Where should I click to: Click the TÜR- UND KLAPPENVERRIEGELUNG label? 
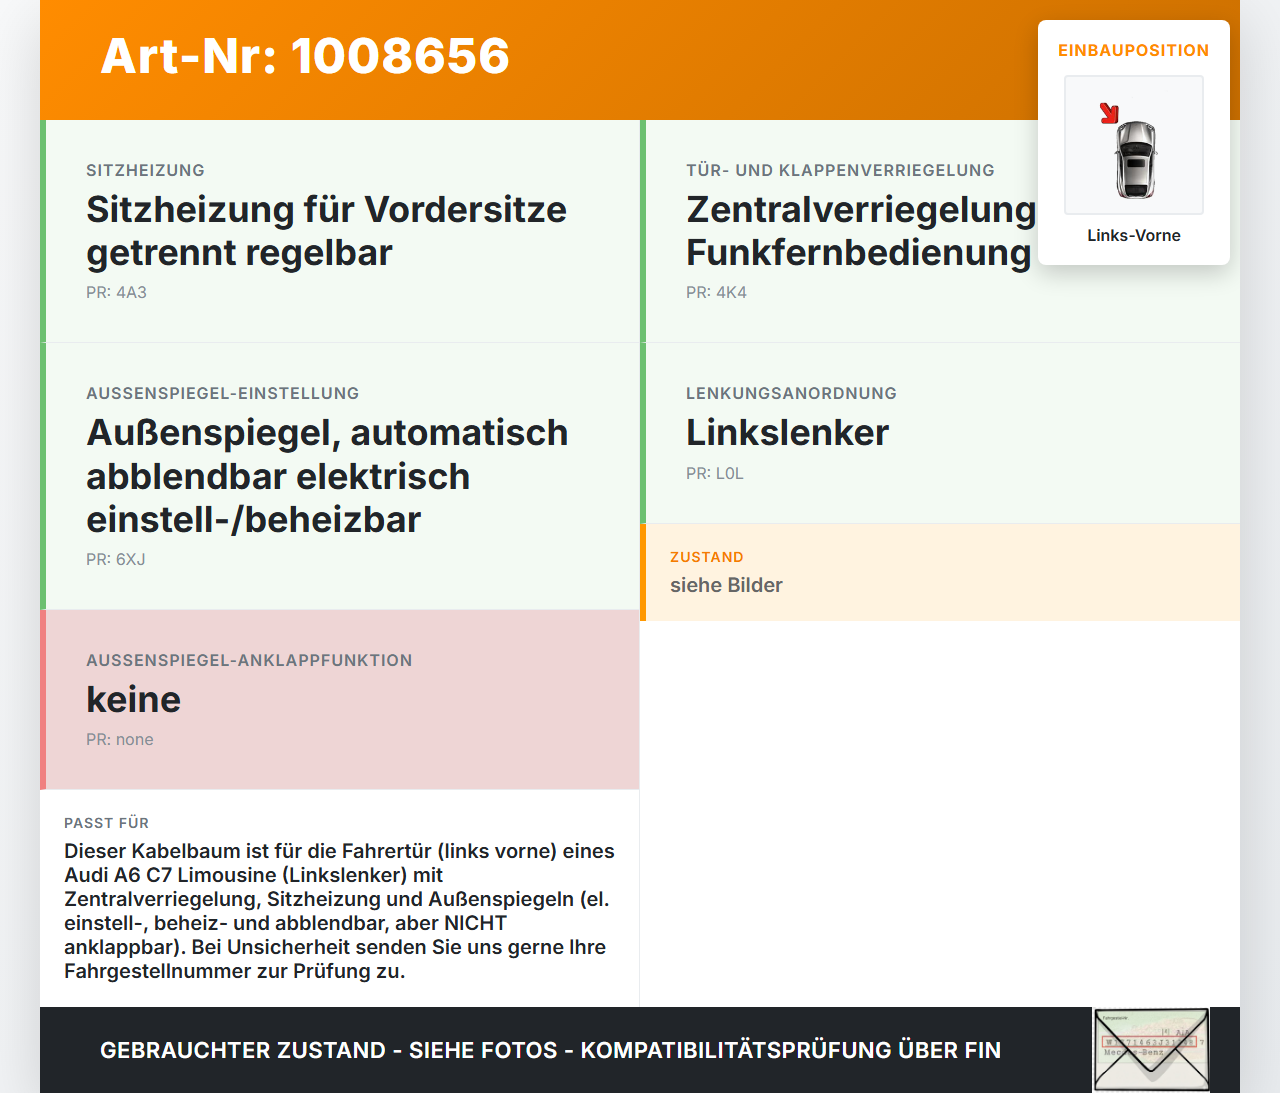[840, 170]
